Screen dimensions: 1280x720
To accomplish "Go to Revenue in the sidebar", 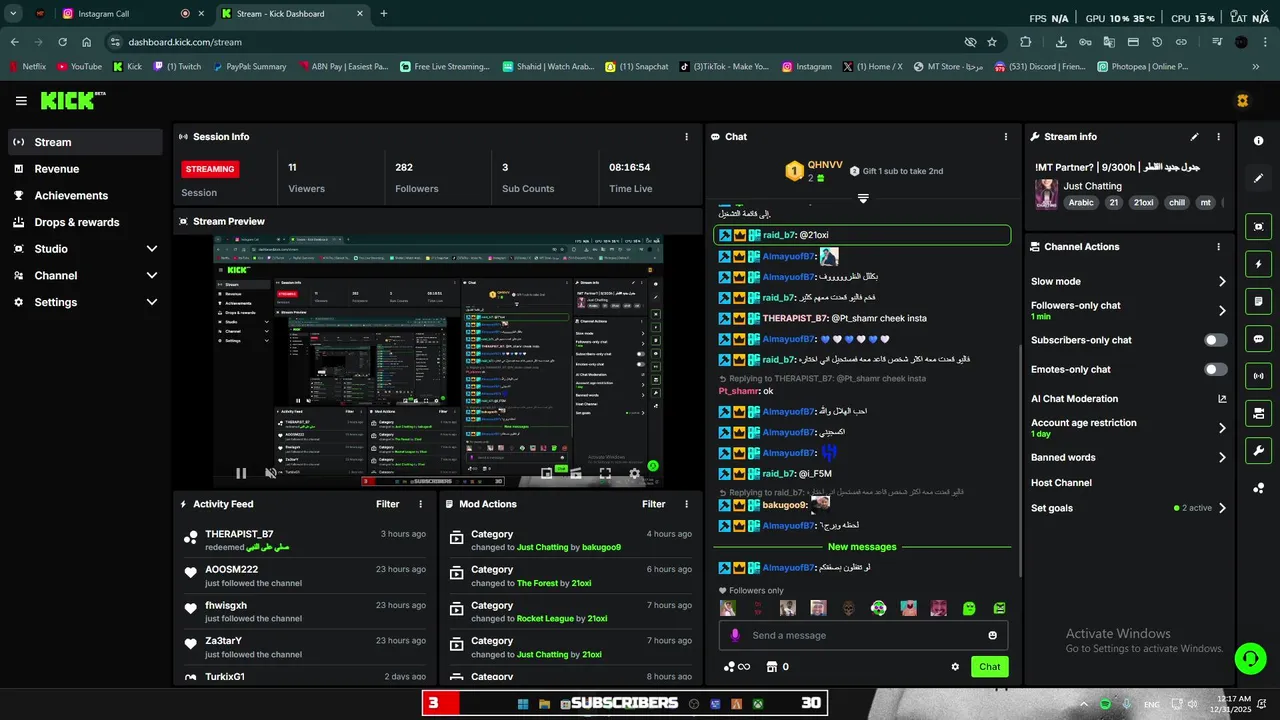I will click(x=85, y=169).
